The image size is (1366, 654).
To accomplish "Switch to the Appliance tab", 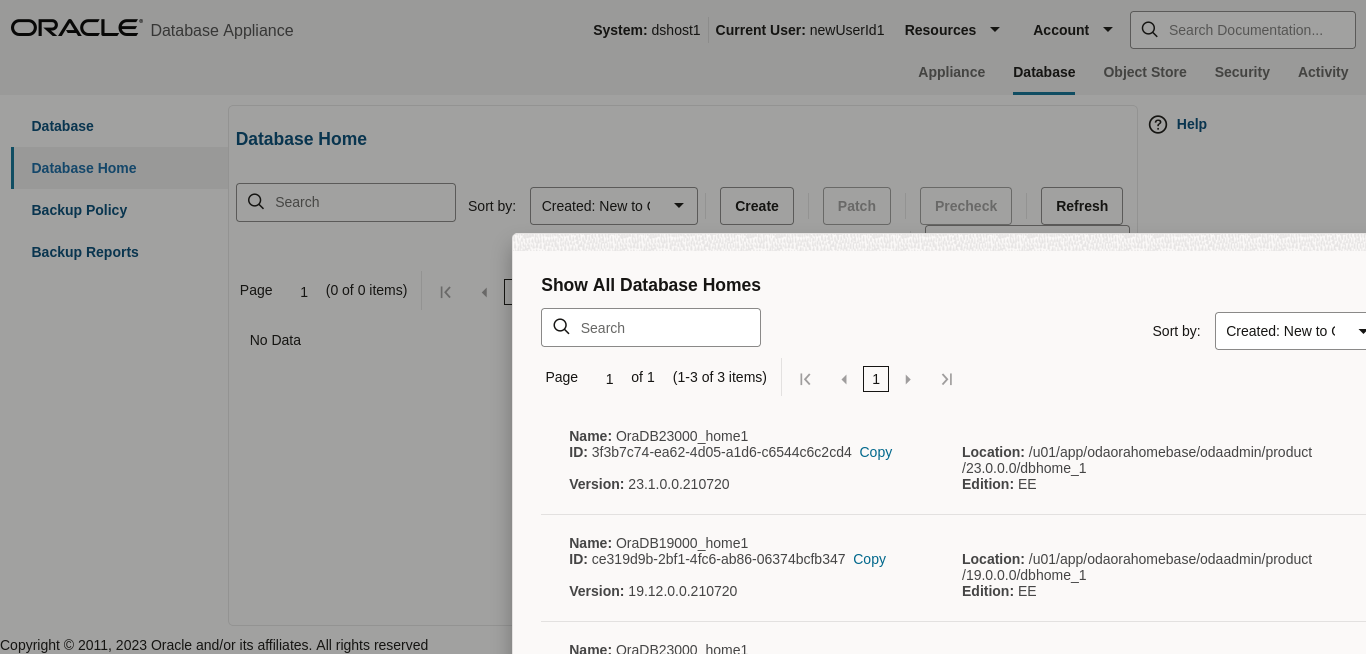I will pyautogui.click(x=951, y=72).
